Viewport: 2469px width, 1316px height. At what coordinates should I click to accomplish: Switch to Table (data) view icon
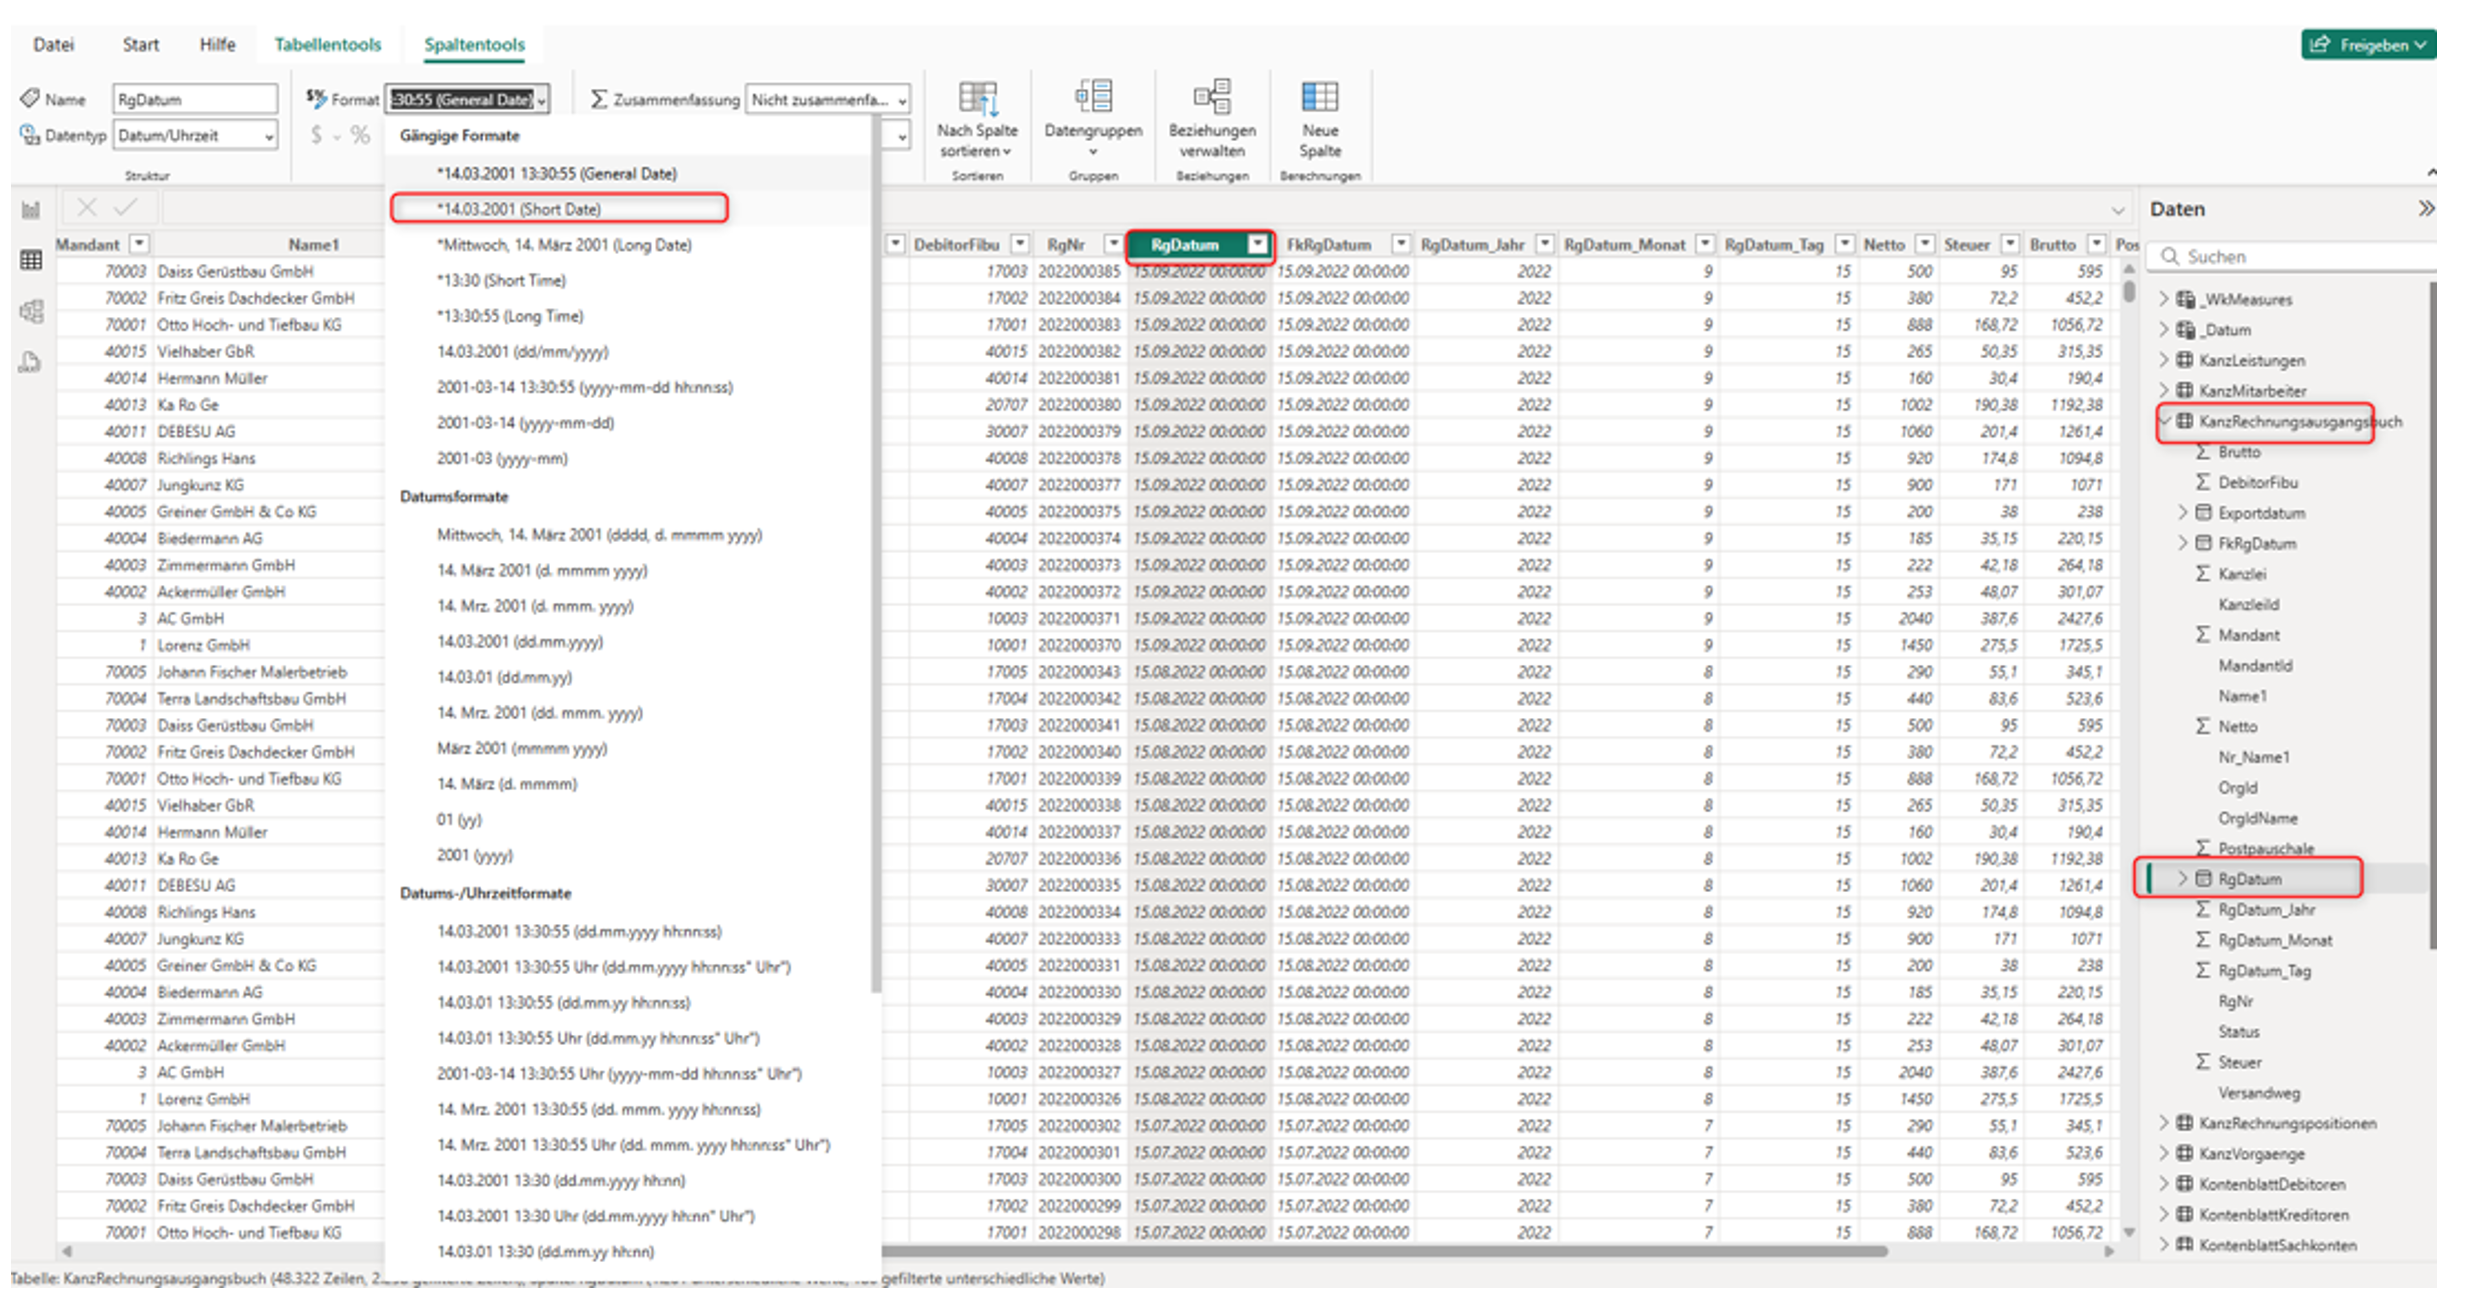click(31, 260)
